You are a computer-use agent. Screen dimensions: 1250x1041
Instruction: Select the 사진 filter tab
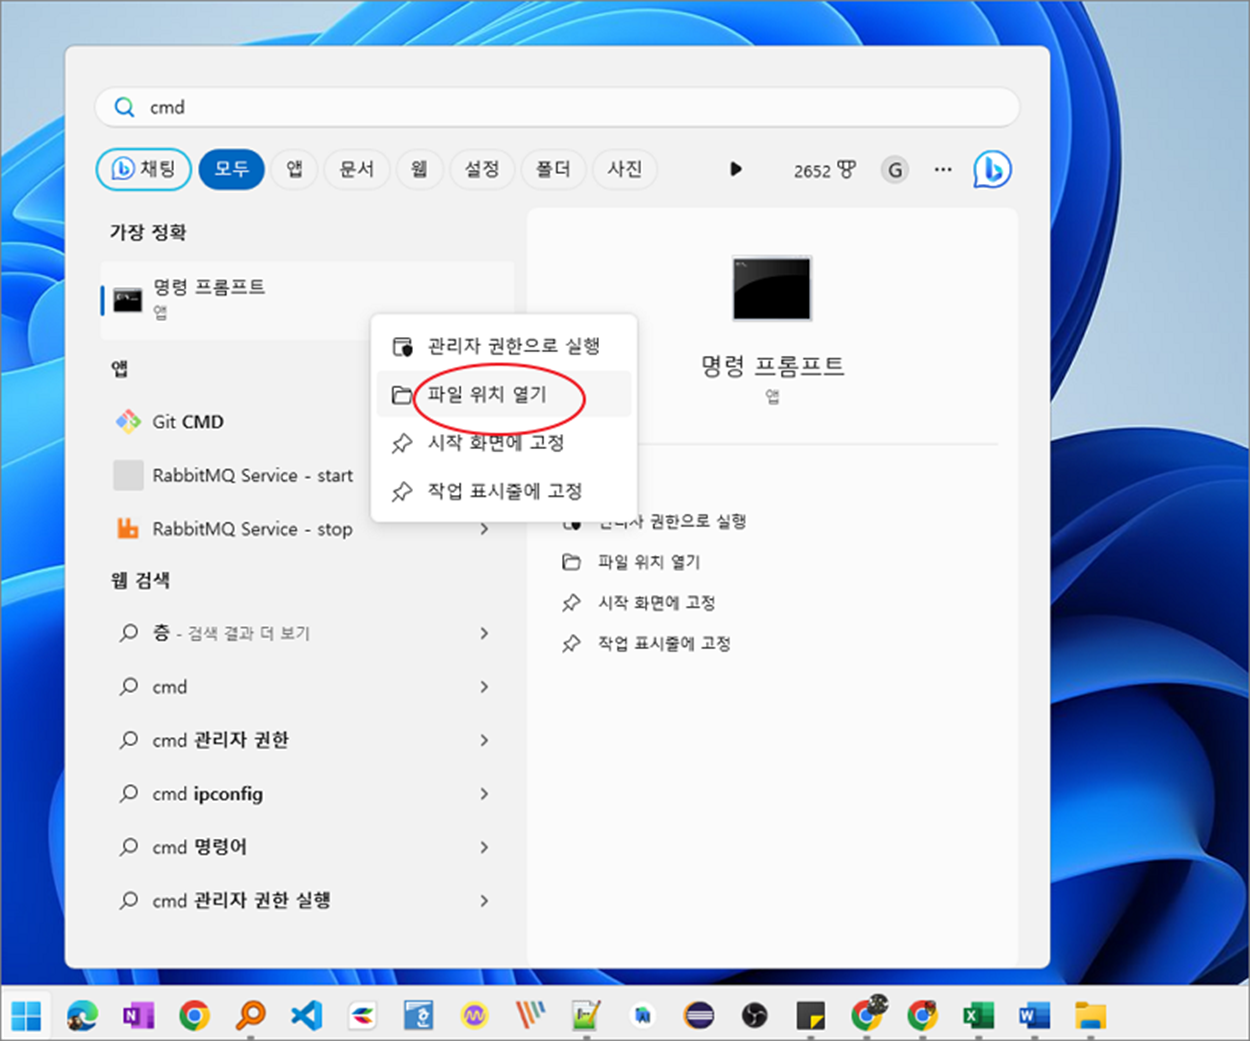click(x=624, y=169)
